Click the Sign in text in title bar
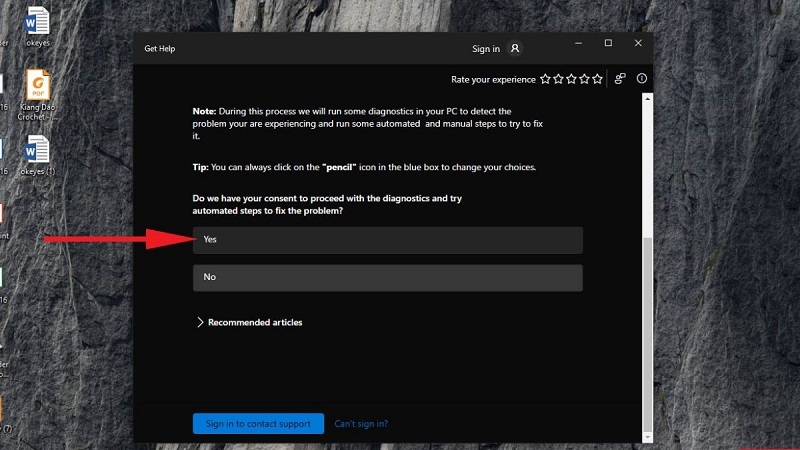 [x=486, y=48]
